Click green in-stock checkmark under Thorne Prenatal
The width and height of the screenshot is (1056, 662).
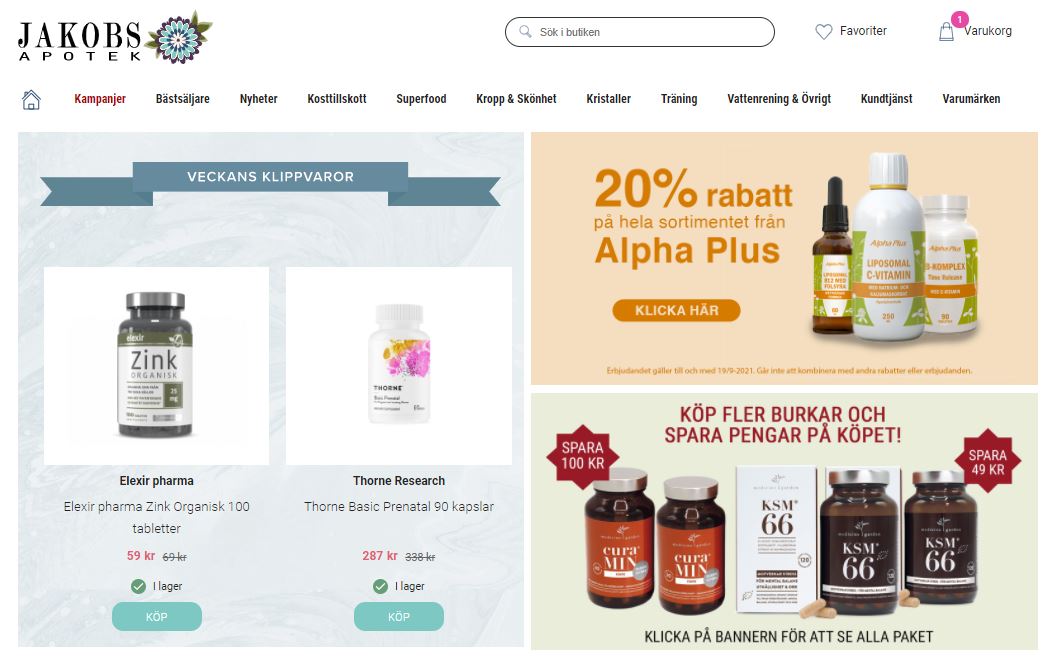click(381, 586)
